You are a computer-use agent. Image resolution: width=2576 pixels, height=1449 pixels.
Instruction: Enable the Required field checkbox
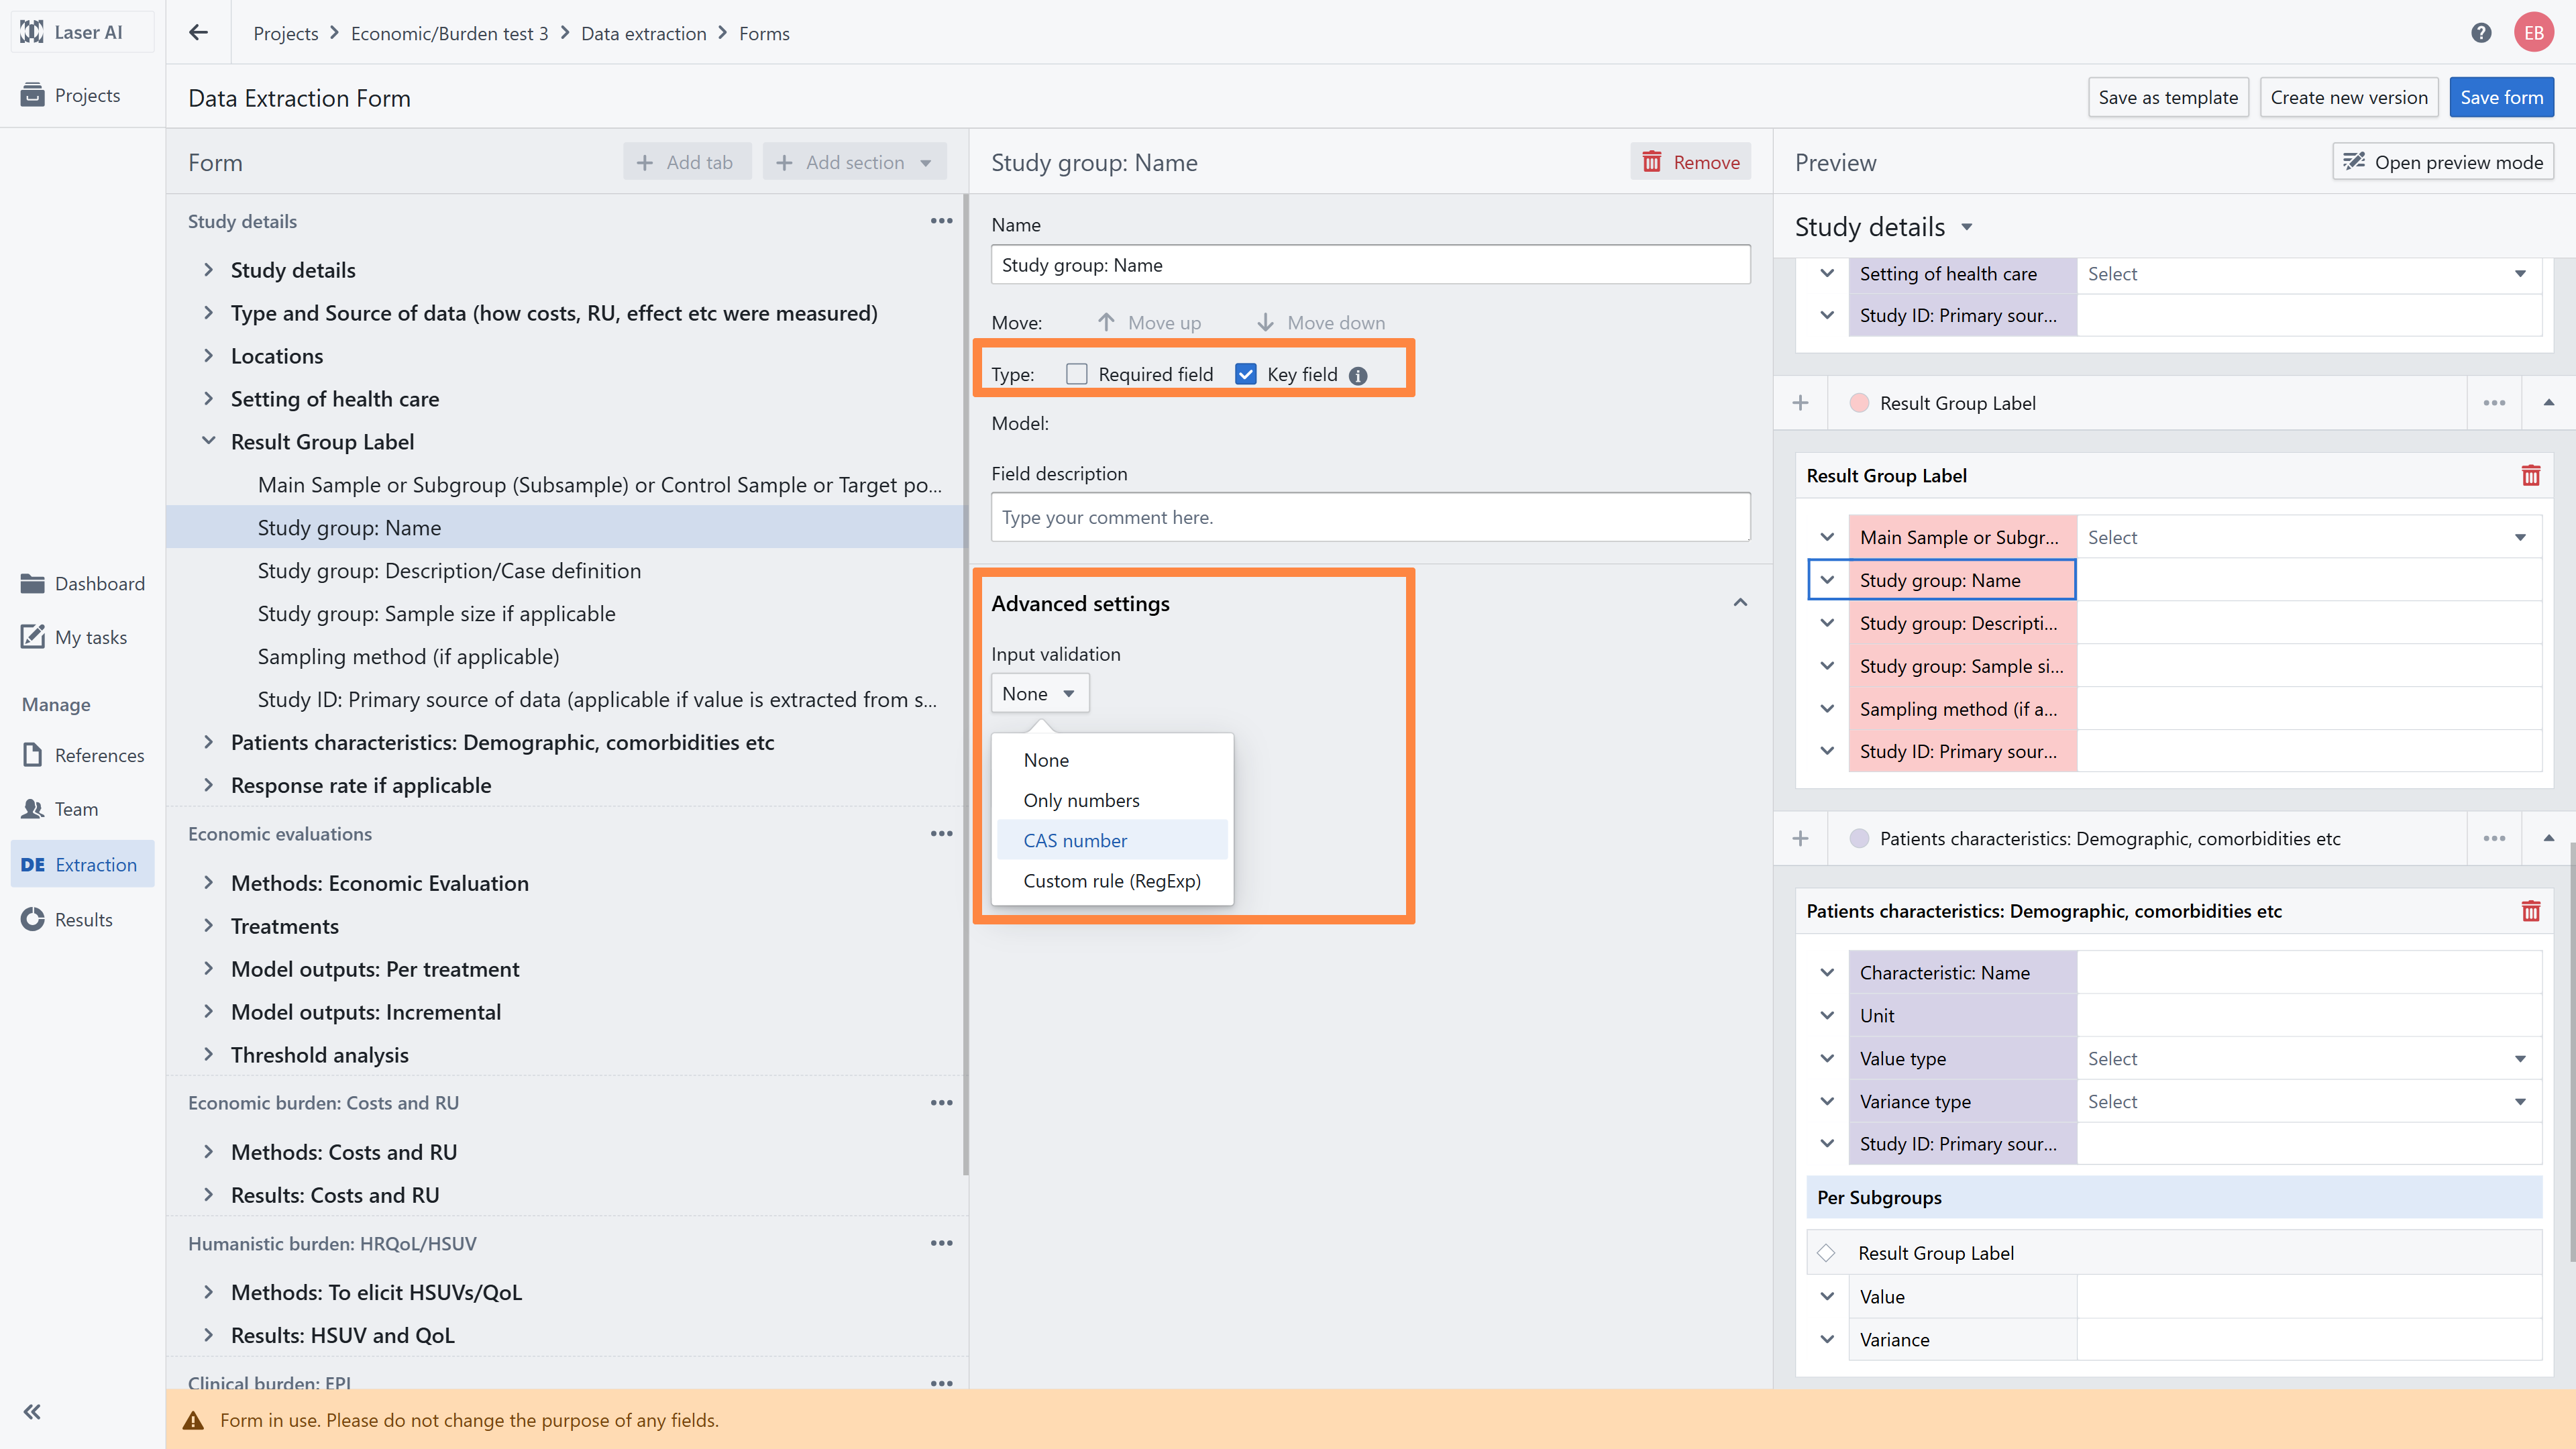point(1076,374)
